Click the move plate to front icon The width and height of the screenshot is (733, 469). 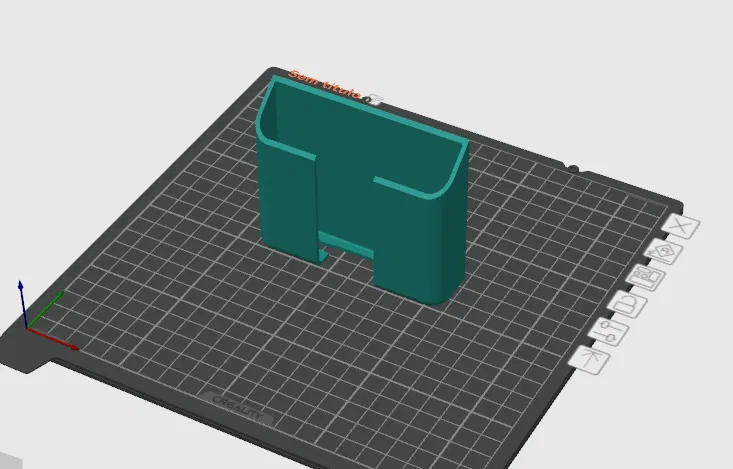(x=589, y=360)
